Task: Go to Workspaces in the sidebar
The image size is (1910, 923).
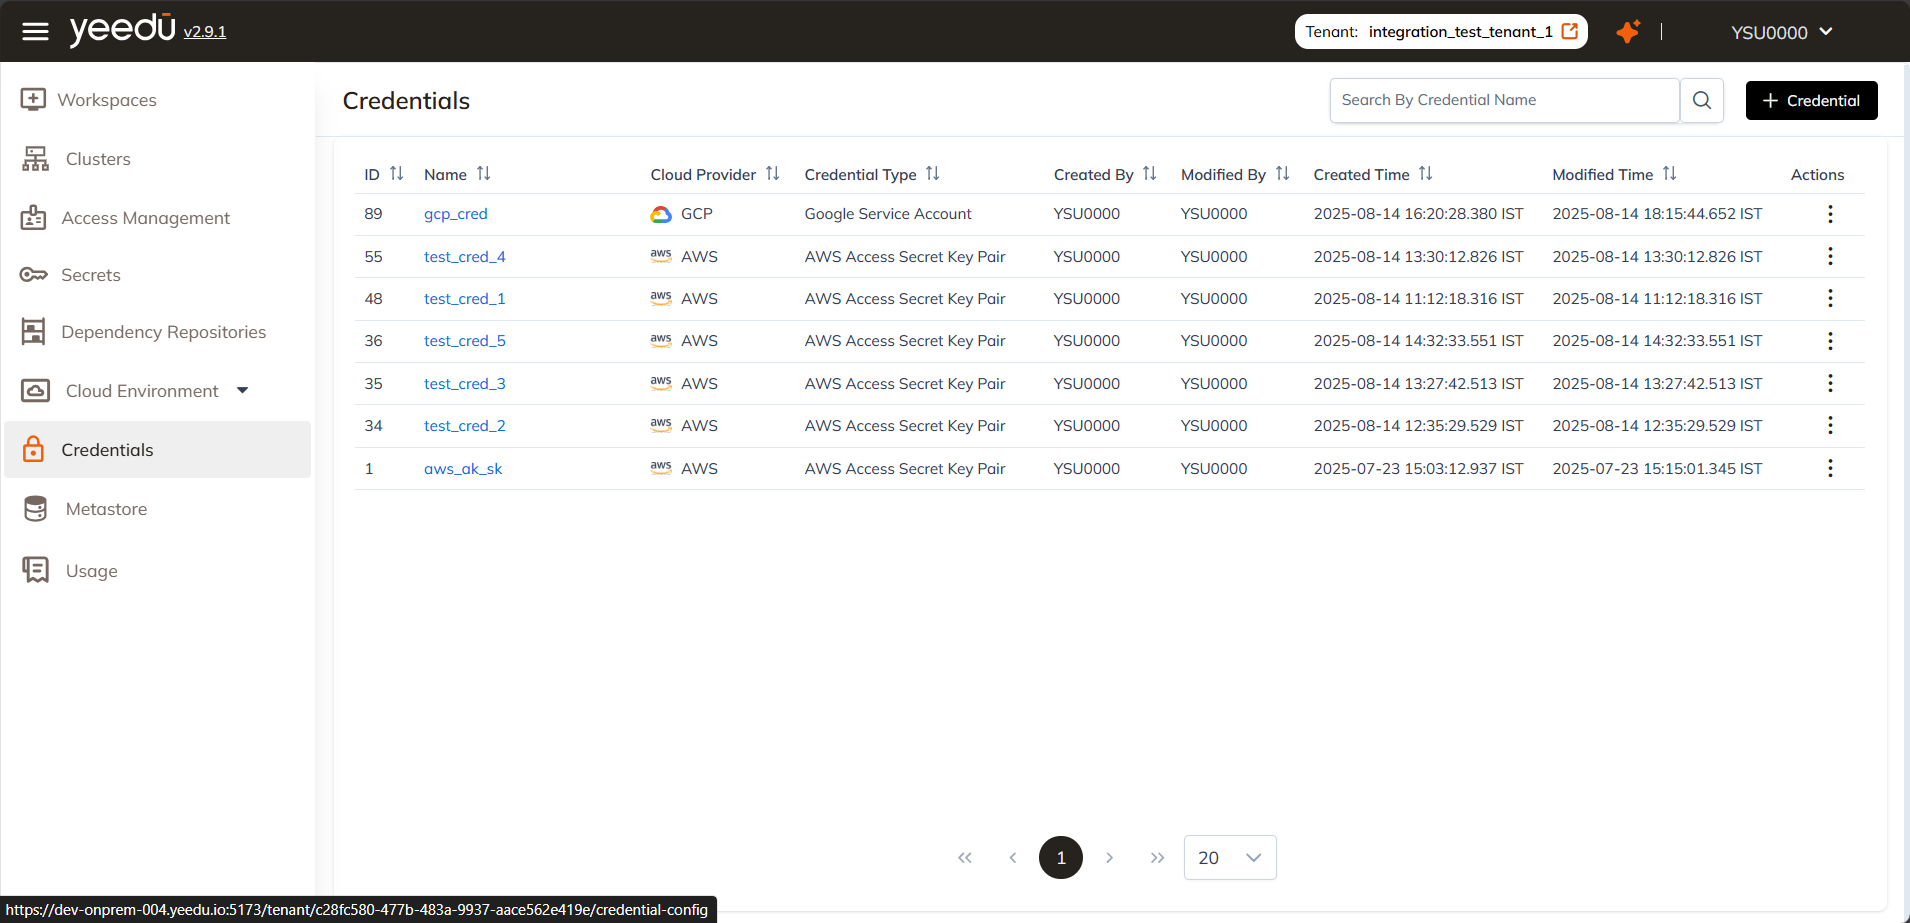Action: [x=107, y=100]
